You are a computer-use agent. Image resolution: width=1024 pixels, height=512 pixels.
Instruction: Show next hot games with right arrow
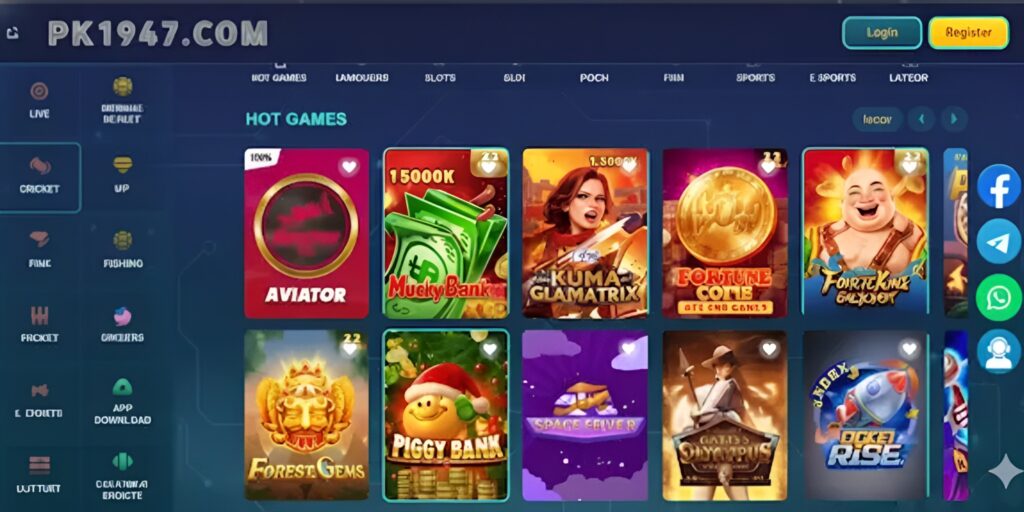pos(954,119)
